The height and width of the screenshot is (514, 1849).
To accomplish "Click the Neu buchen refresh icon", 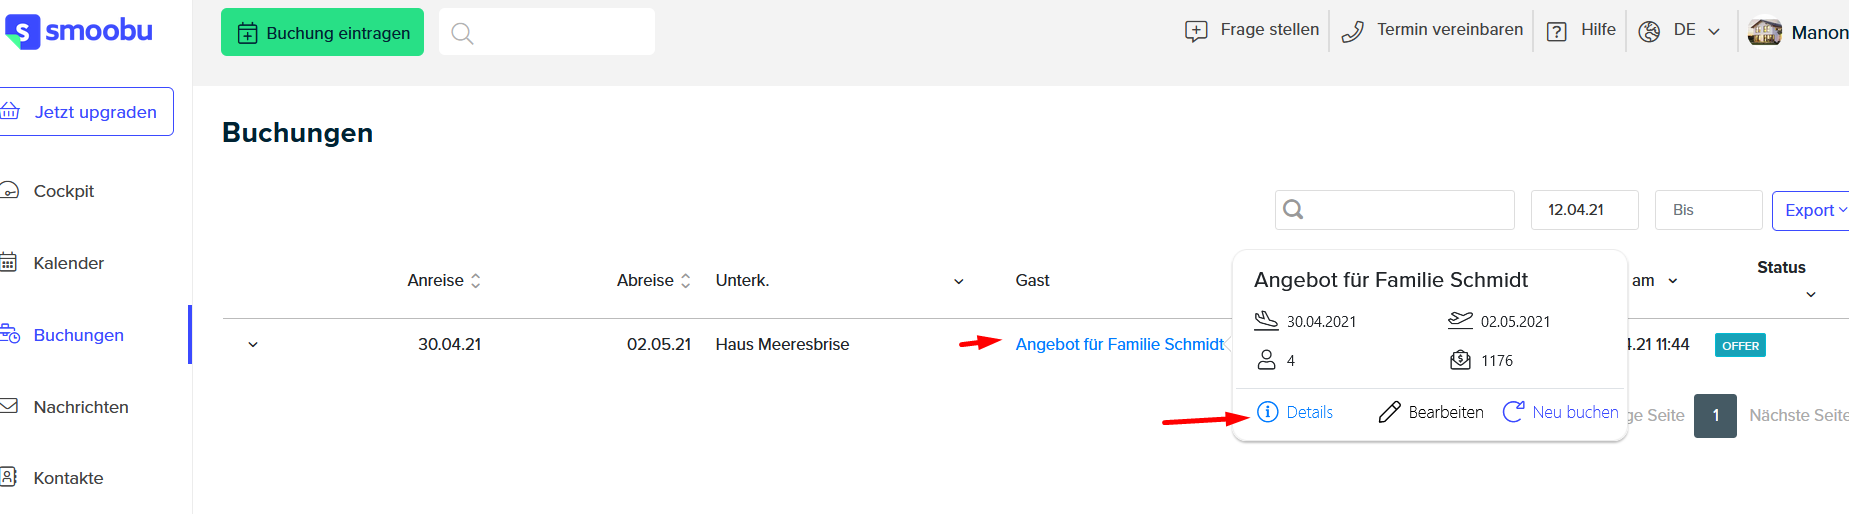I will [1513, 412].
